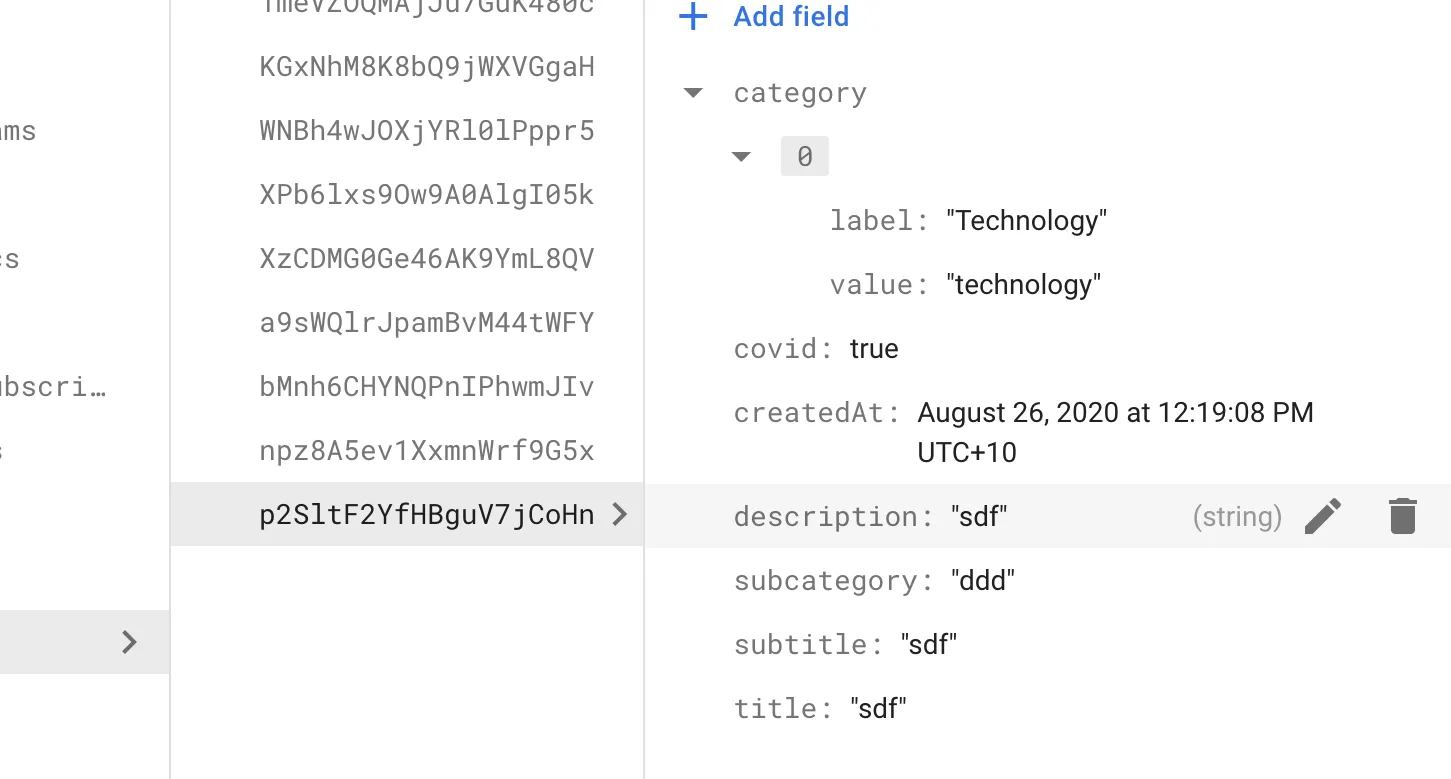Collapse the array index 0 arrow

coord(741,157)
